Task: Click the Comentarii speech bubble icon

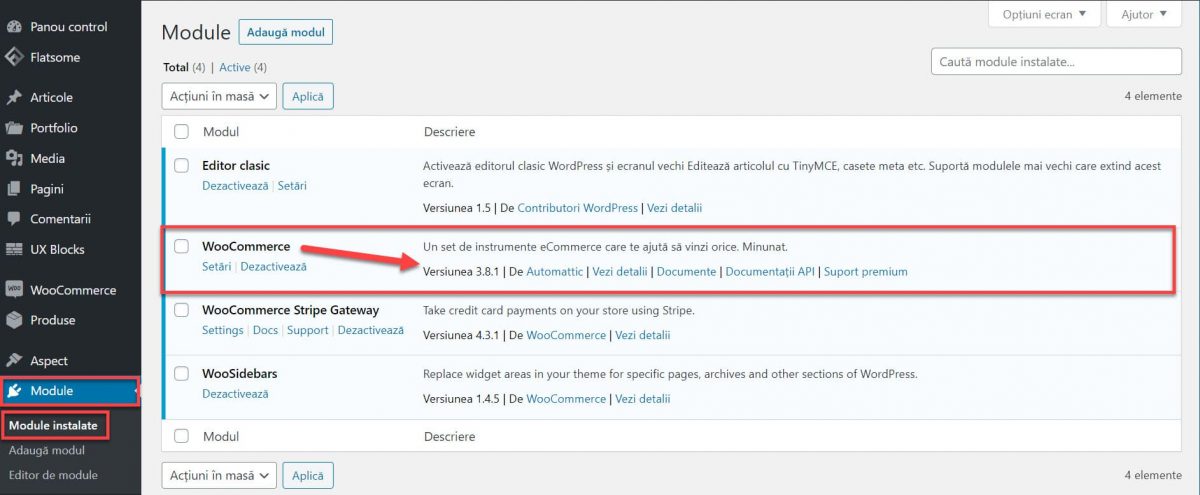Action: click(14, 219)
